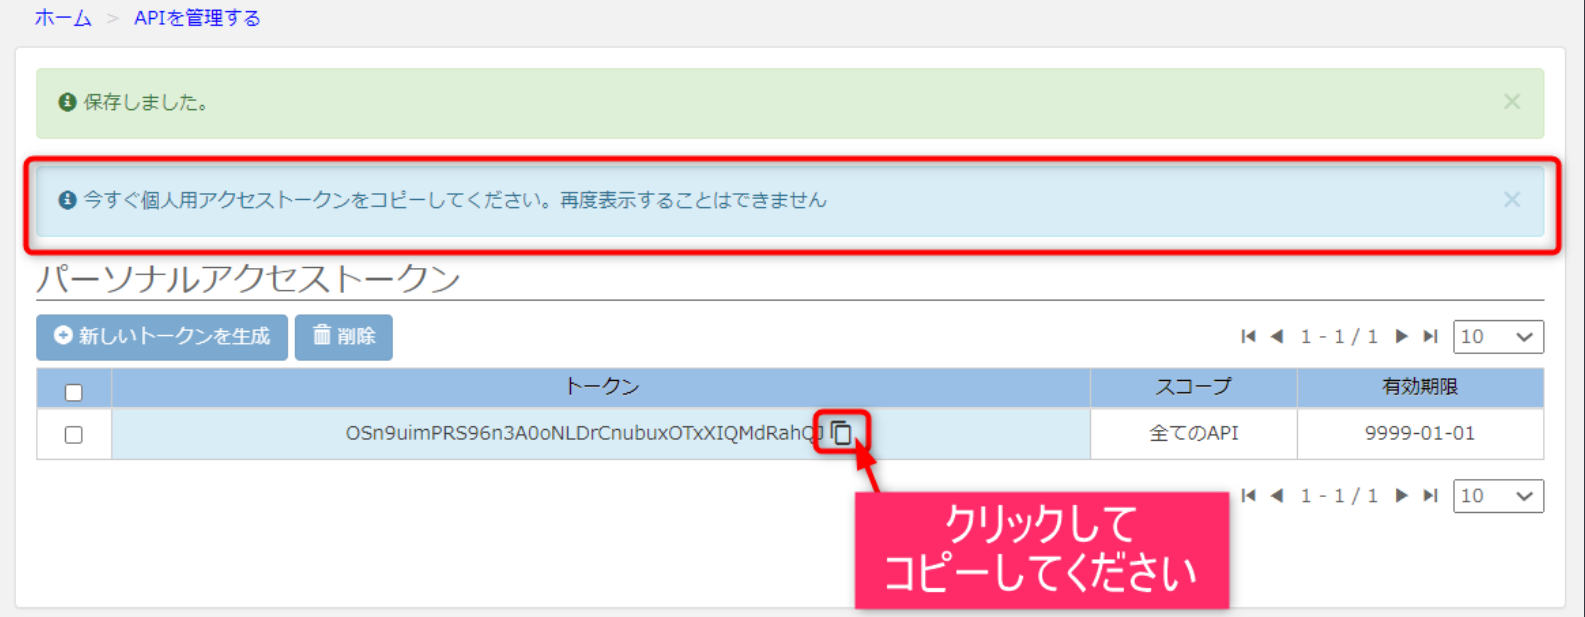
Task: Click the トークン column header
Action: click(601, 387)
